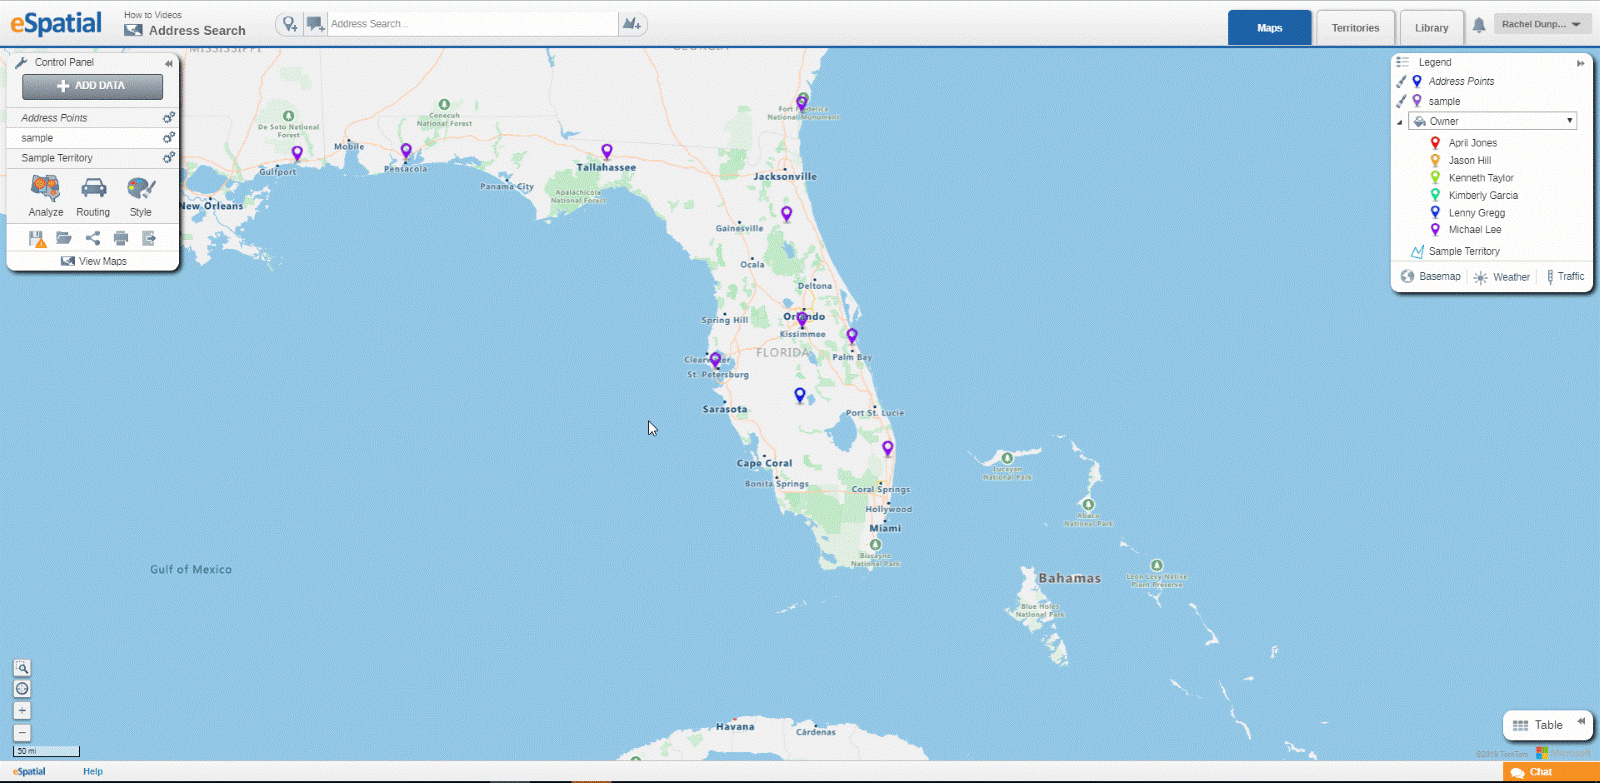Screen dimensions: 1600x783
Task: Click the blue pin near Sarasota
Action: click(800, 395)
